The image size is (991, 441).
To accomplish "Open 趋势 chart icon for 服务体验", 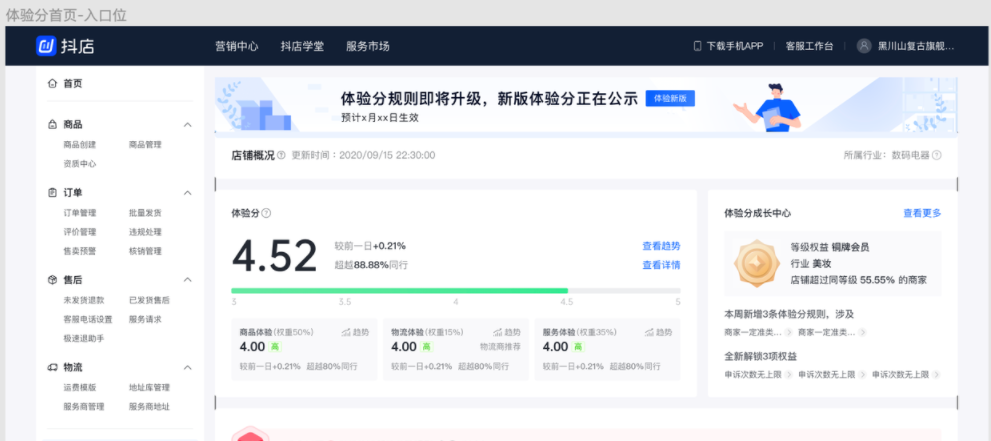I will click(x=649, y=332).
